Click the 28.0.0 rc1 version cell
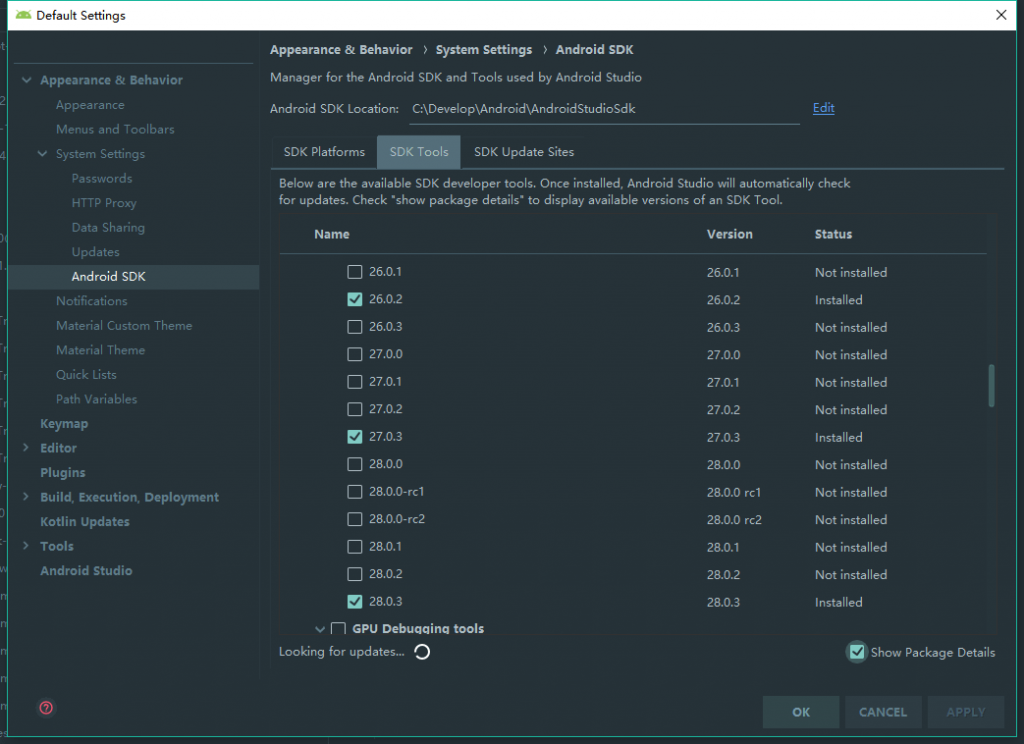The width and height of the screenshot is (1024, 744). click(734, 492)
